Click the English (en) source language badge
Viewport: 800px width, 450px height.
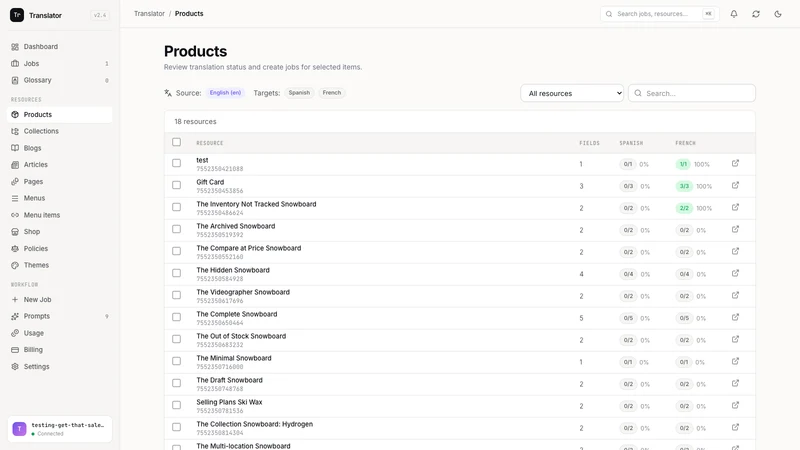click(x=225, y=93)
